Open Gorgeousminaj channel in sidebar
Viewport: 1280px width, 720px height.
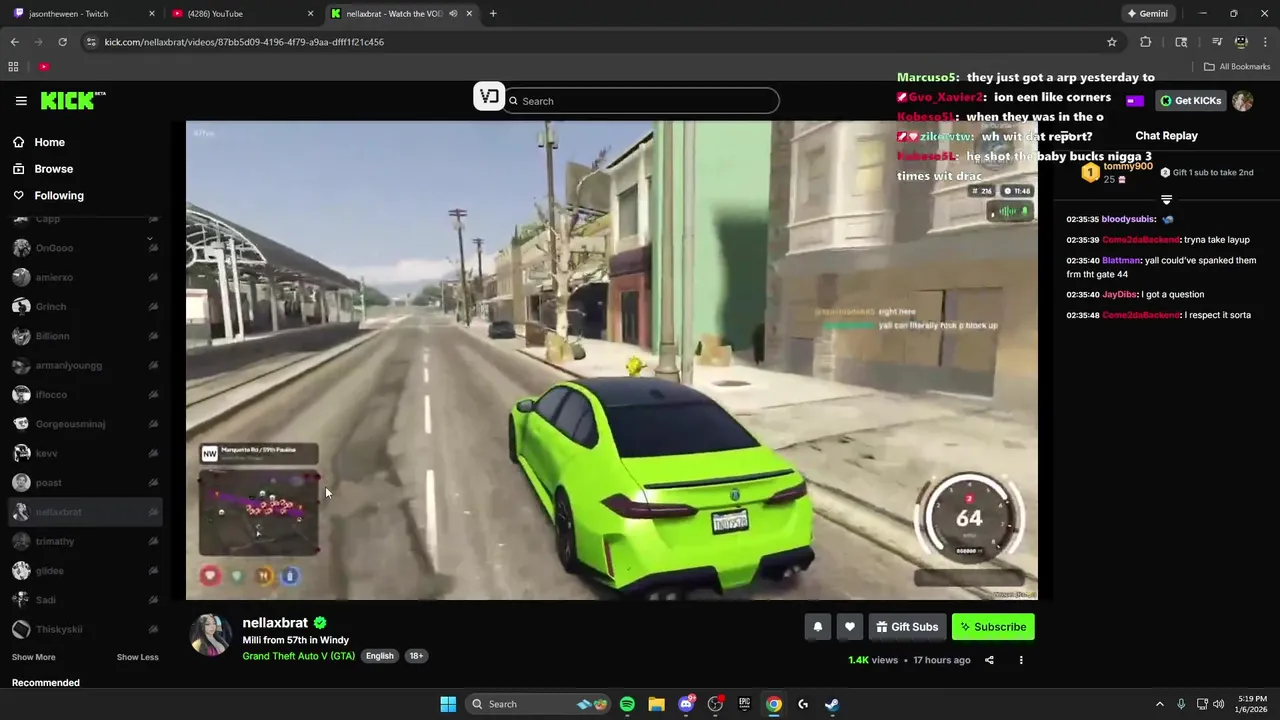click(85, 424)
